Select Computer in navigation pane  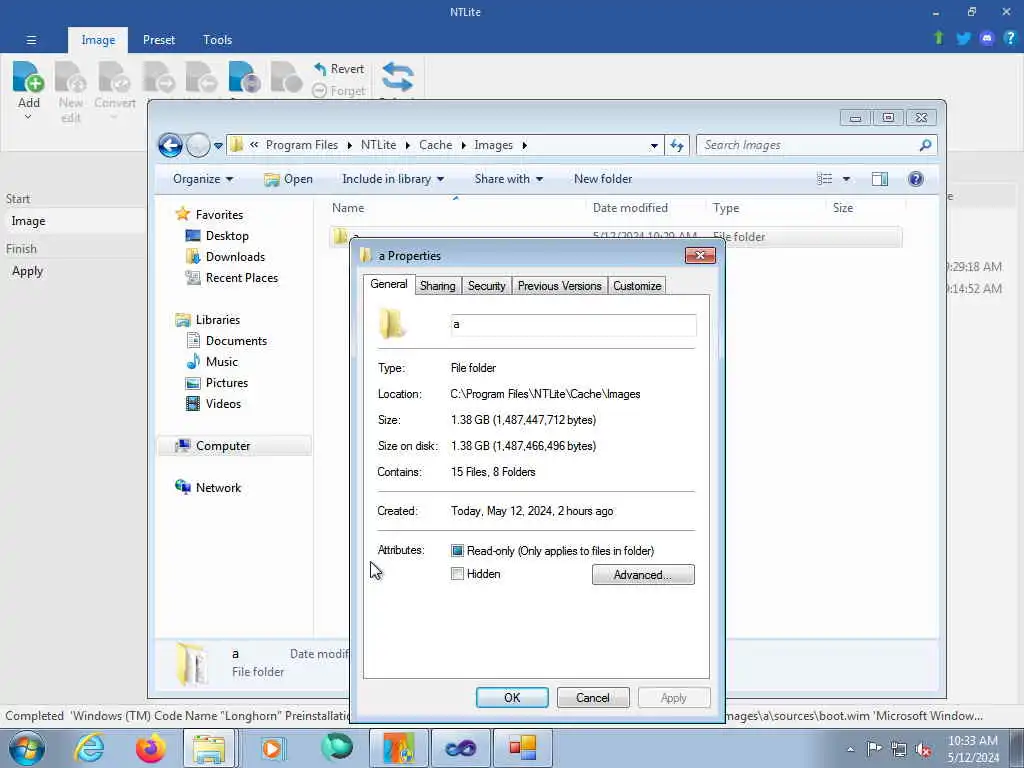(234, 445)
